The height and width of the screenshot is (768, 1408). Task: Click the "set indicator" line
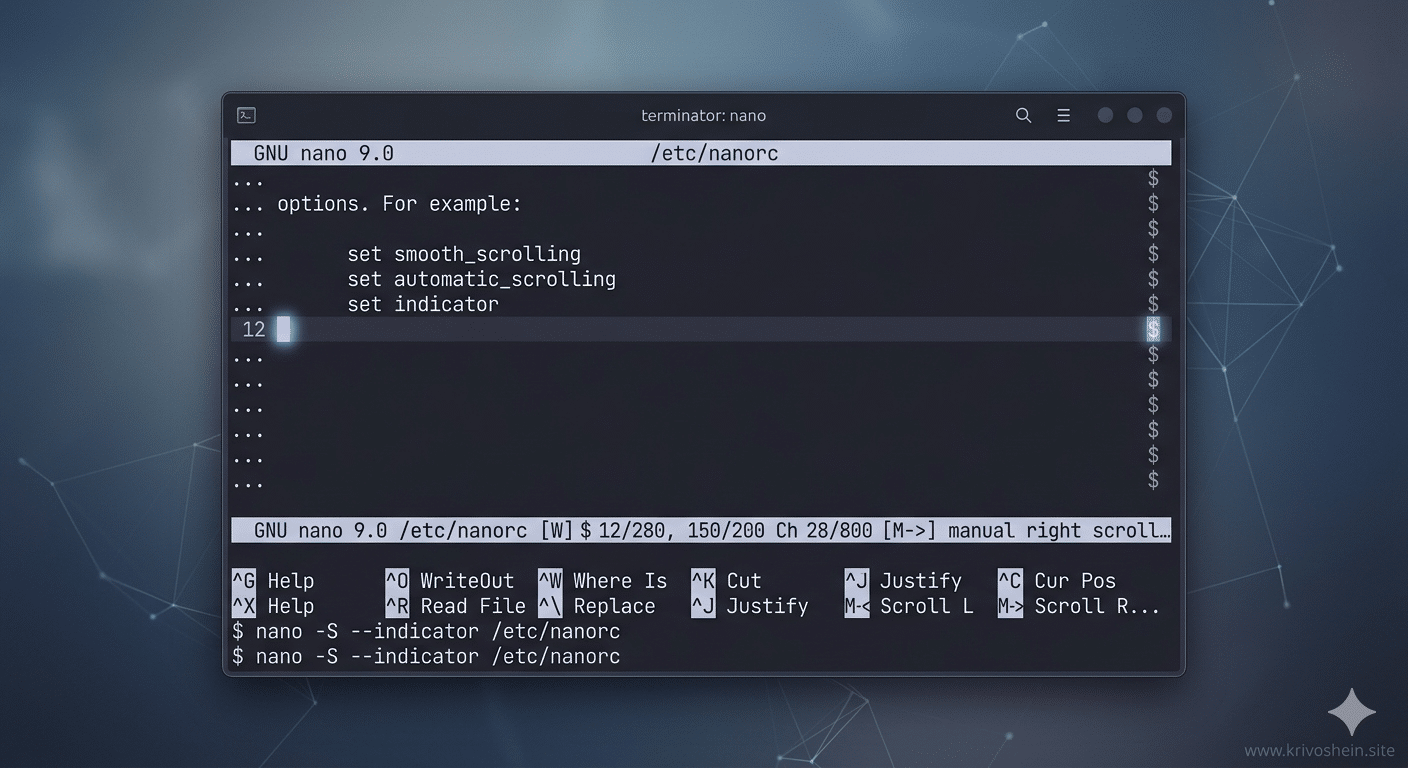(423, 304)
